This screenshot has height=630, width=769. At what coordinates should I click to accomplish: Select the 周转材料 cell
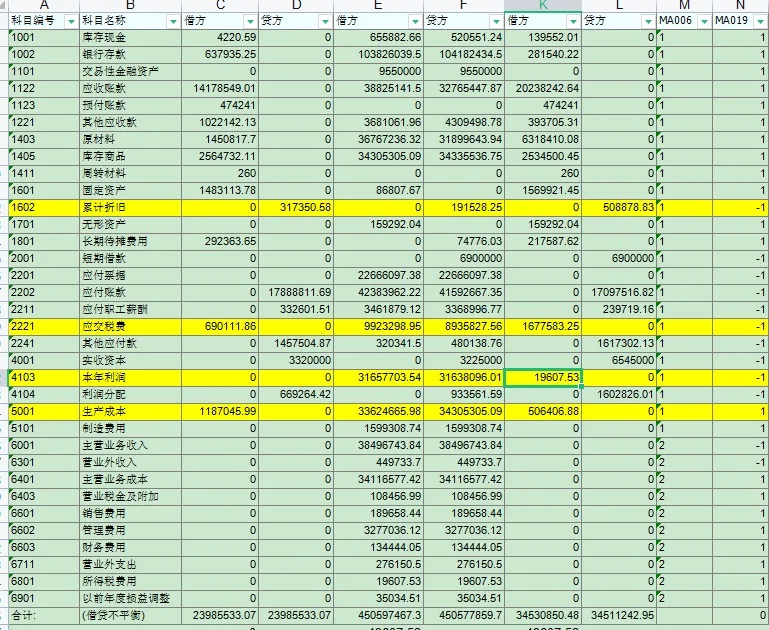(x=130, y=174)
